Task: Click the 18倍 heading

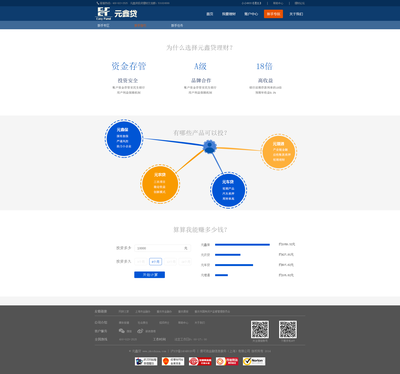Action: click(x=264, y=66)
